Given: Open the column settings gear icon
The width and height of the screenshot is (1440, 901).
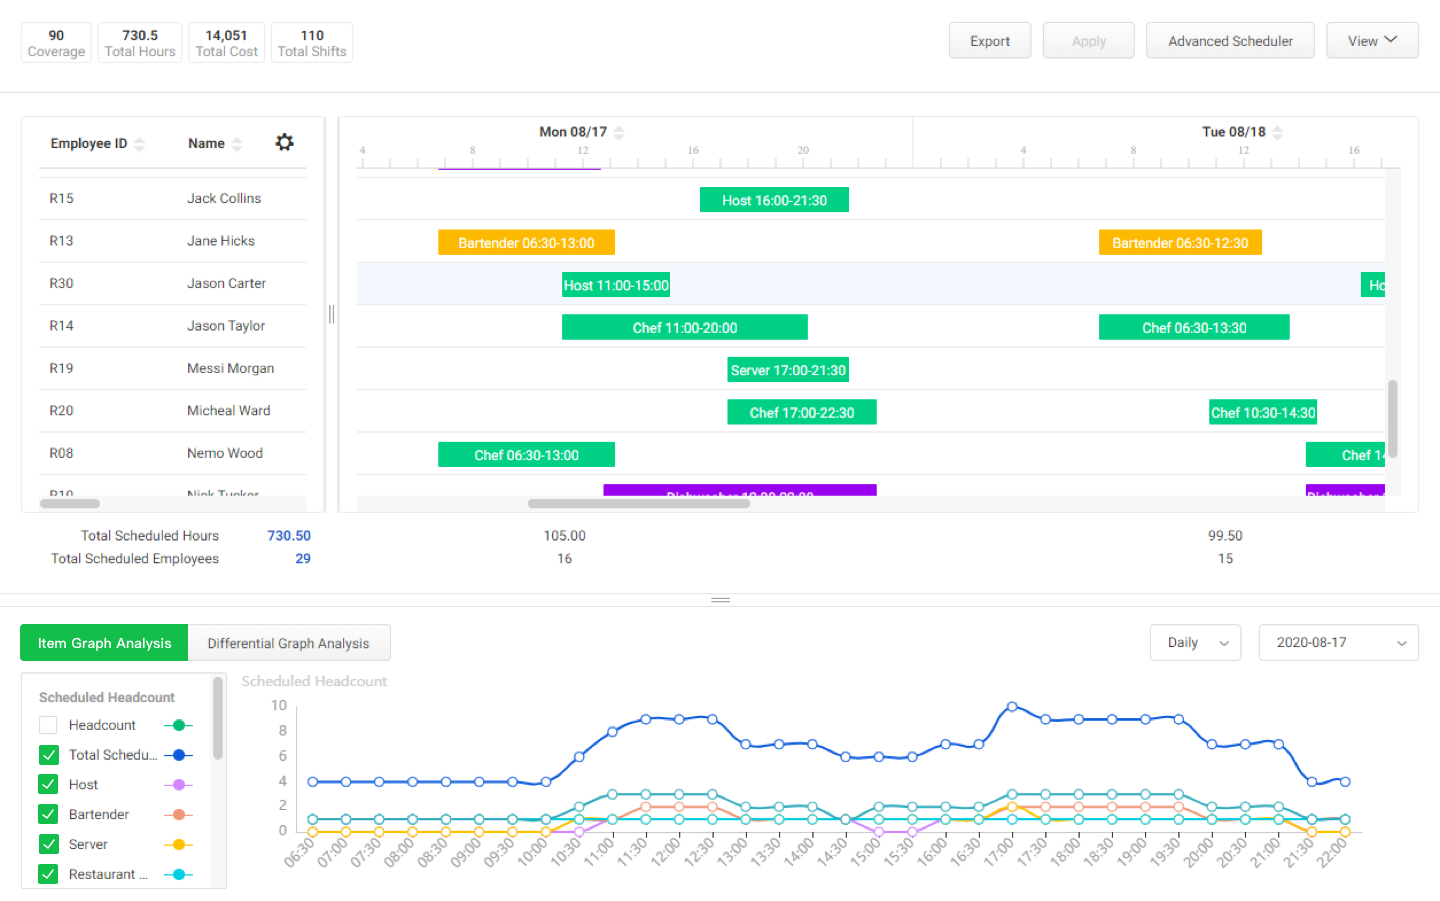Looking at the screenshot, I should [285, 142].
